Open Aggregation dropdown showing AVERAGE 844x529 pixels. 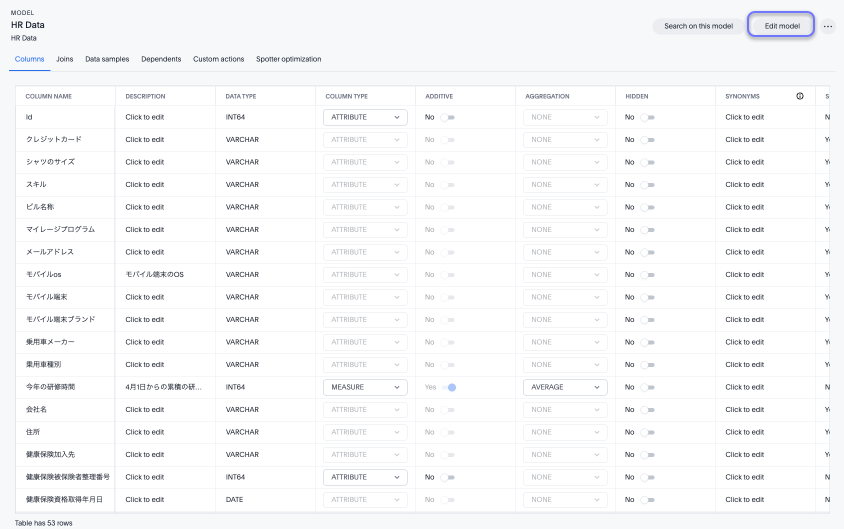pos(565,387)
